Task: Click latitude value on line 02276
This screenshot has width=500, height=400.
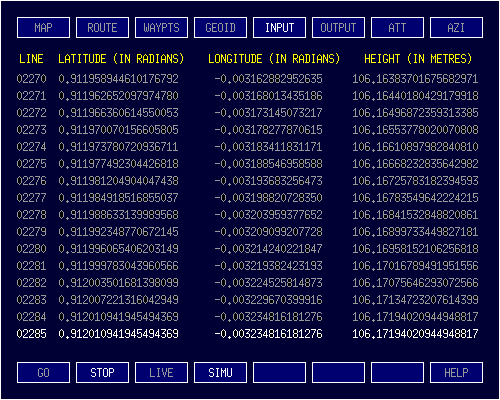Action: pos(118,181)
